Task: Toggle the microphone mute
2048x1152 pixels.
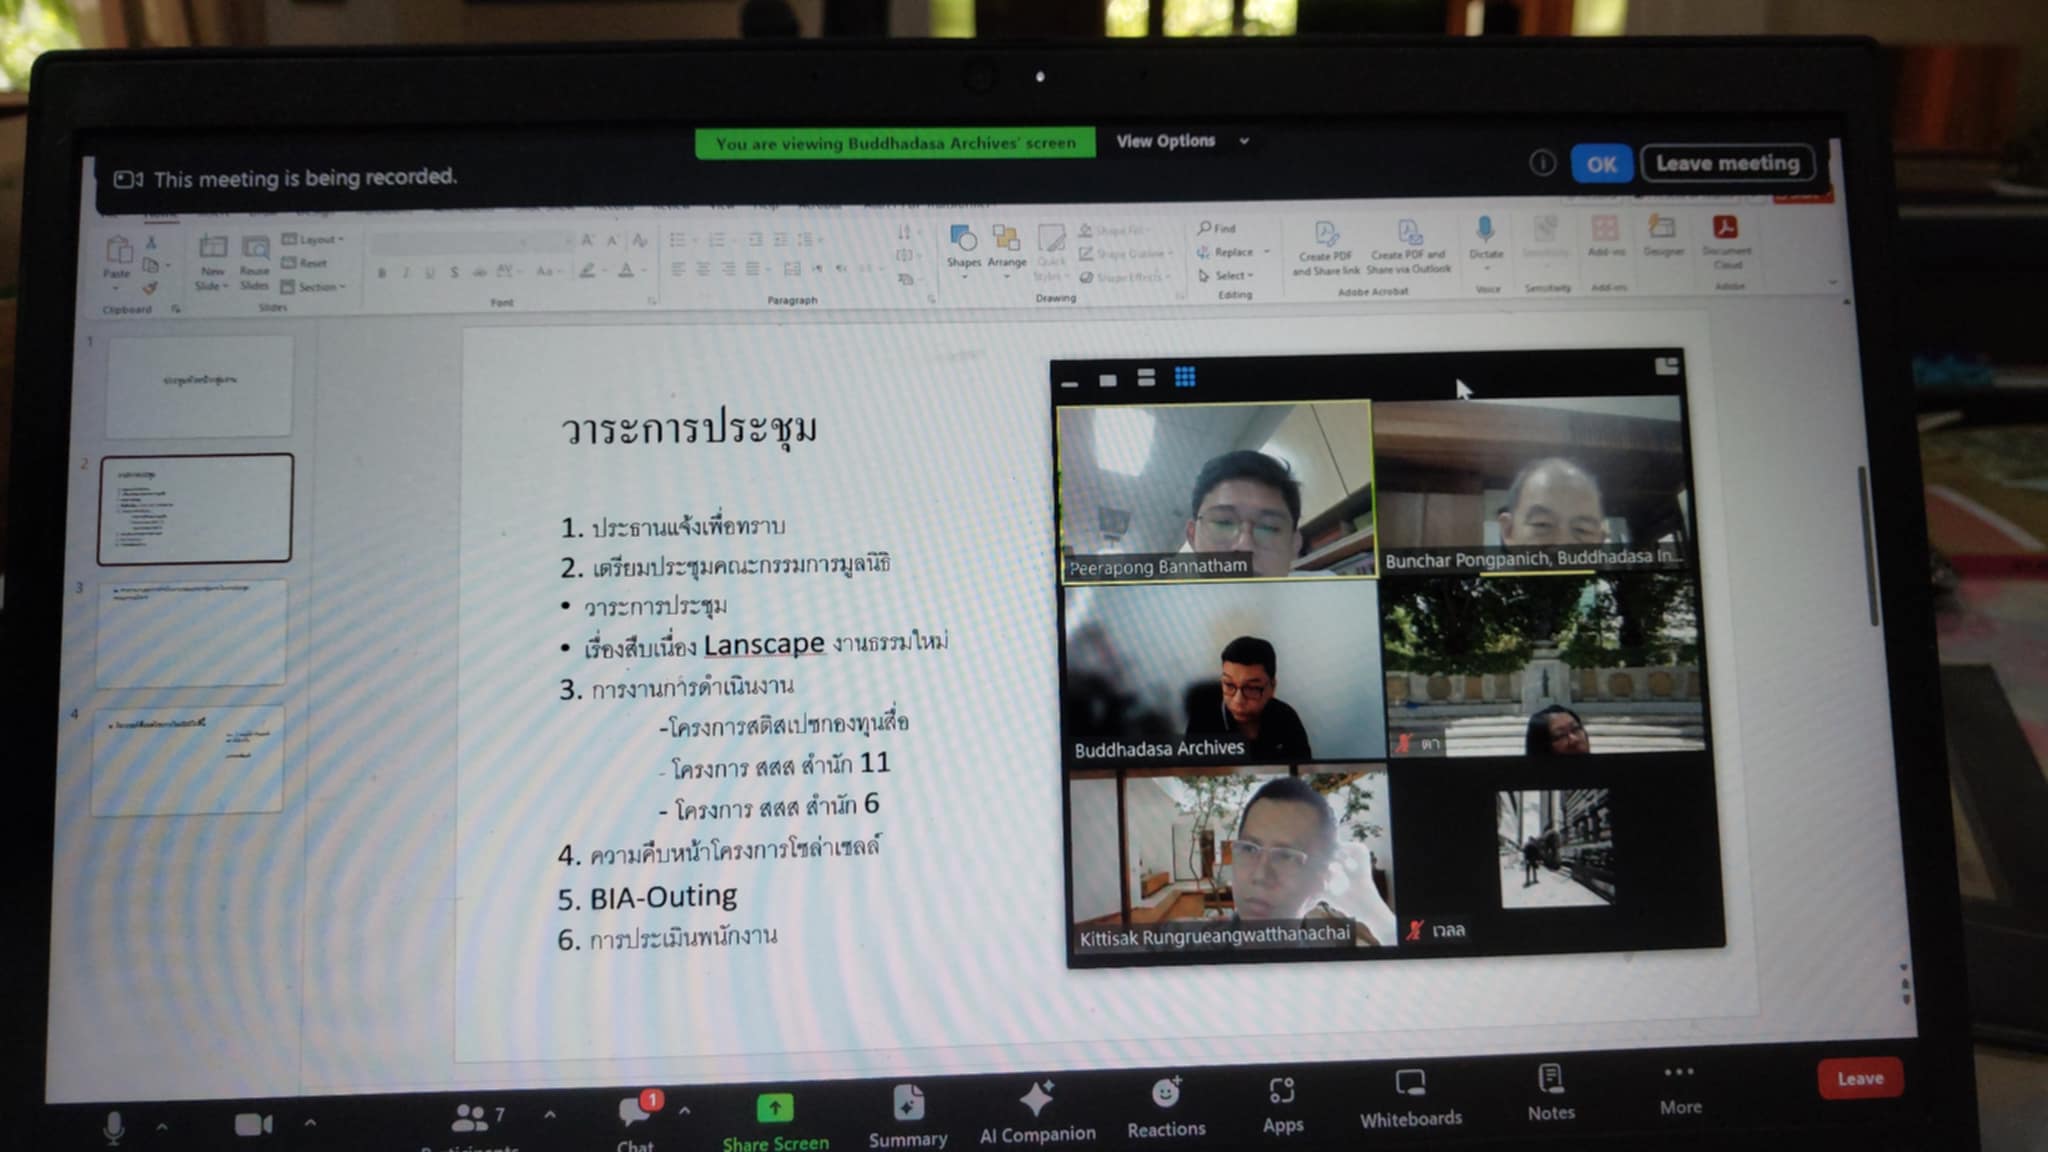Action: (x=114, y=1127)
